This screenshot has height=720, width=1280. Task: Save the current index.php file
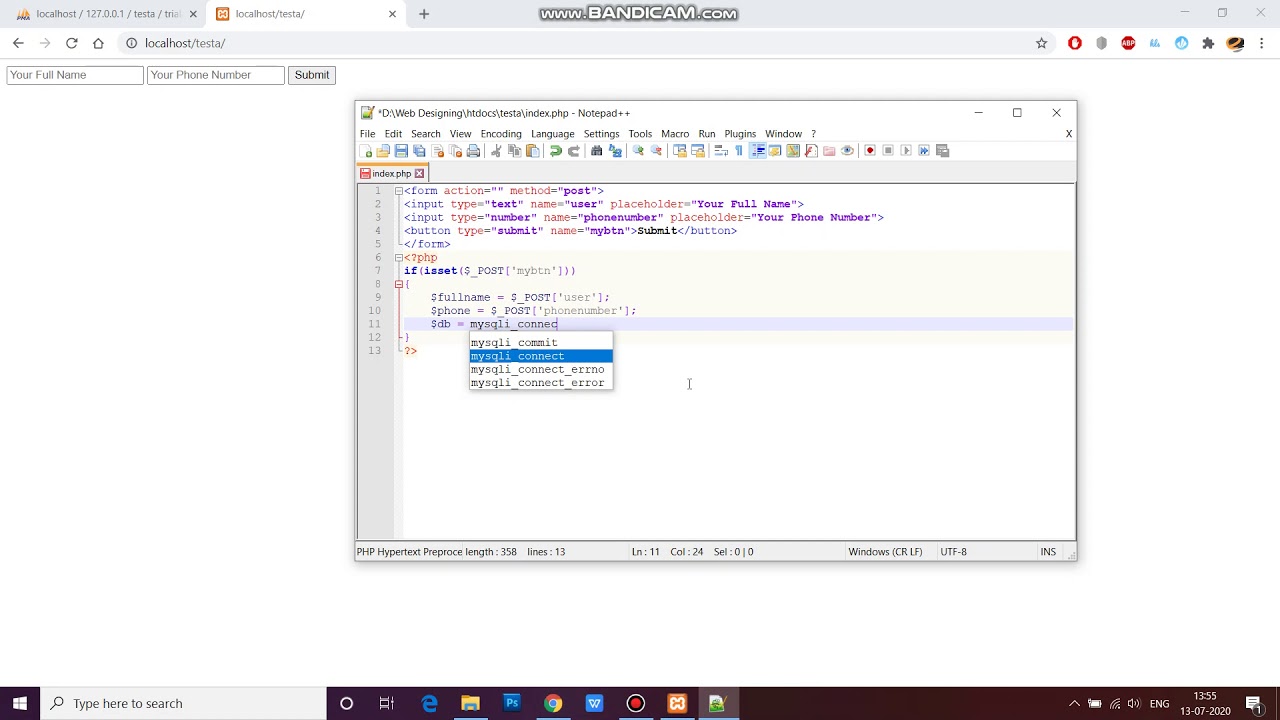[x=401, y=151]
